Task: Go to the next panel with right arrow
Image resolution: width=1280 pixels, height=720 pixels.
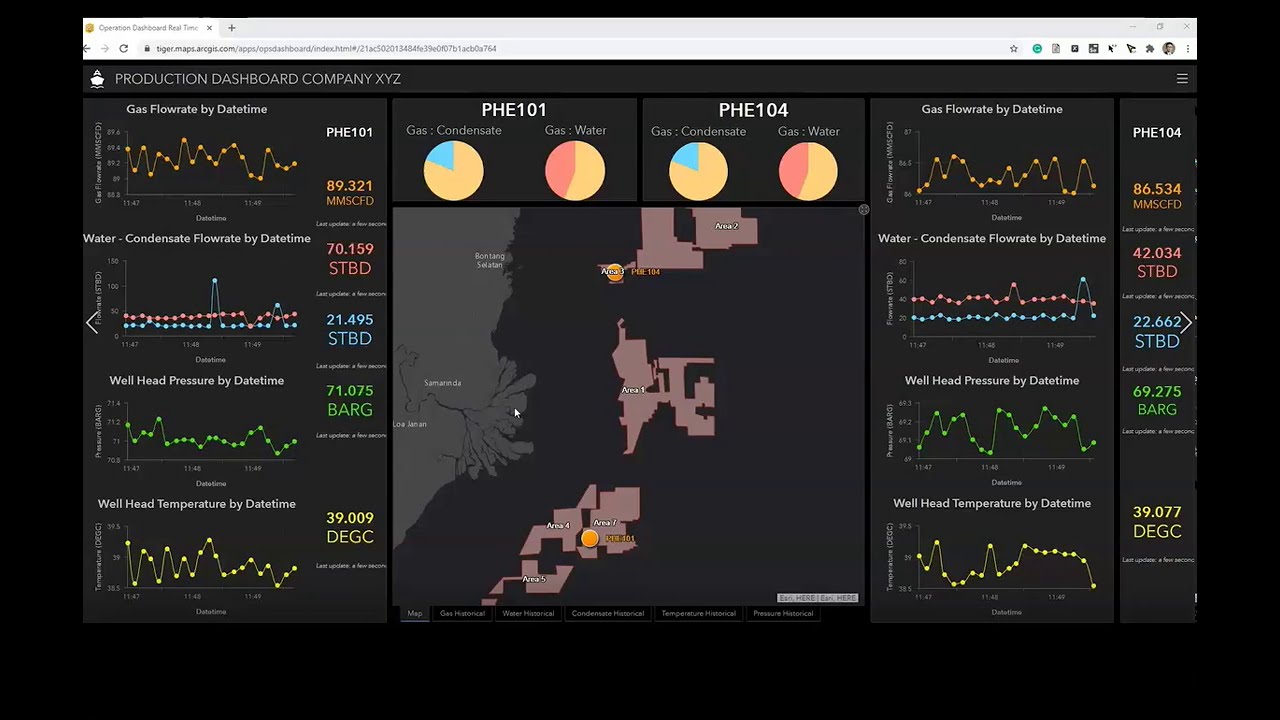Action: coord(1186,322)
